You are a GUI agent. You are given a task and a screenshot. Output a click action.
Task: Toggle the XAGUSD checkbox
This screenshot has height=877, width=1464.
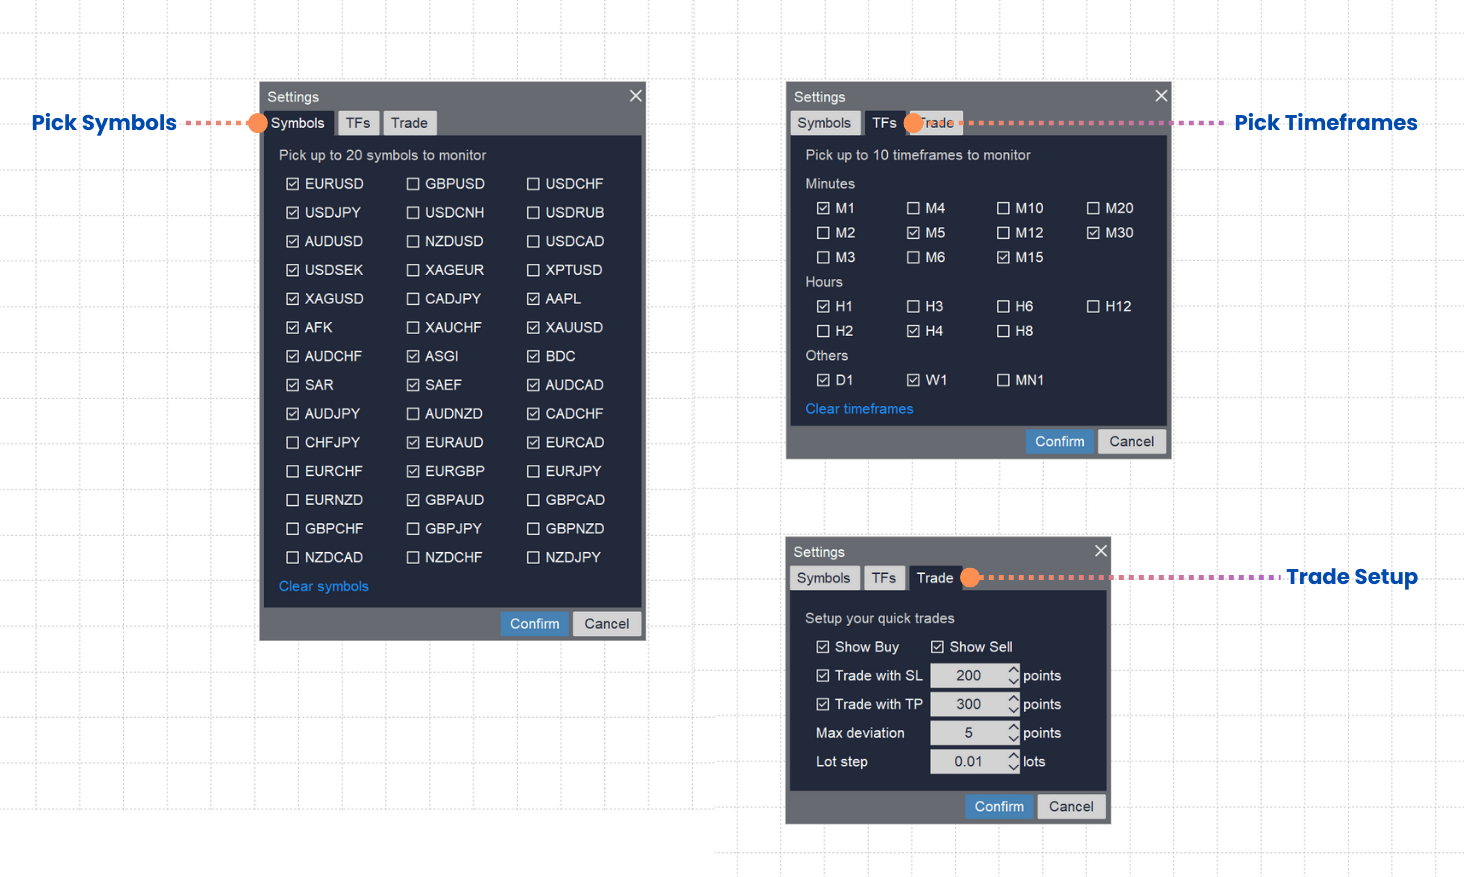click(292, 299)
